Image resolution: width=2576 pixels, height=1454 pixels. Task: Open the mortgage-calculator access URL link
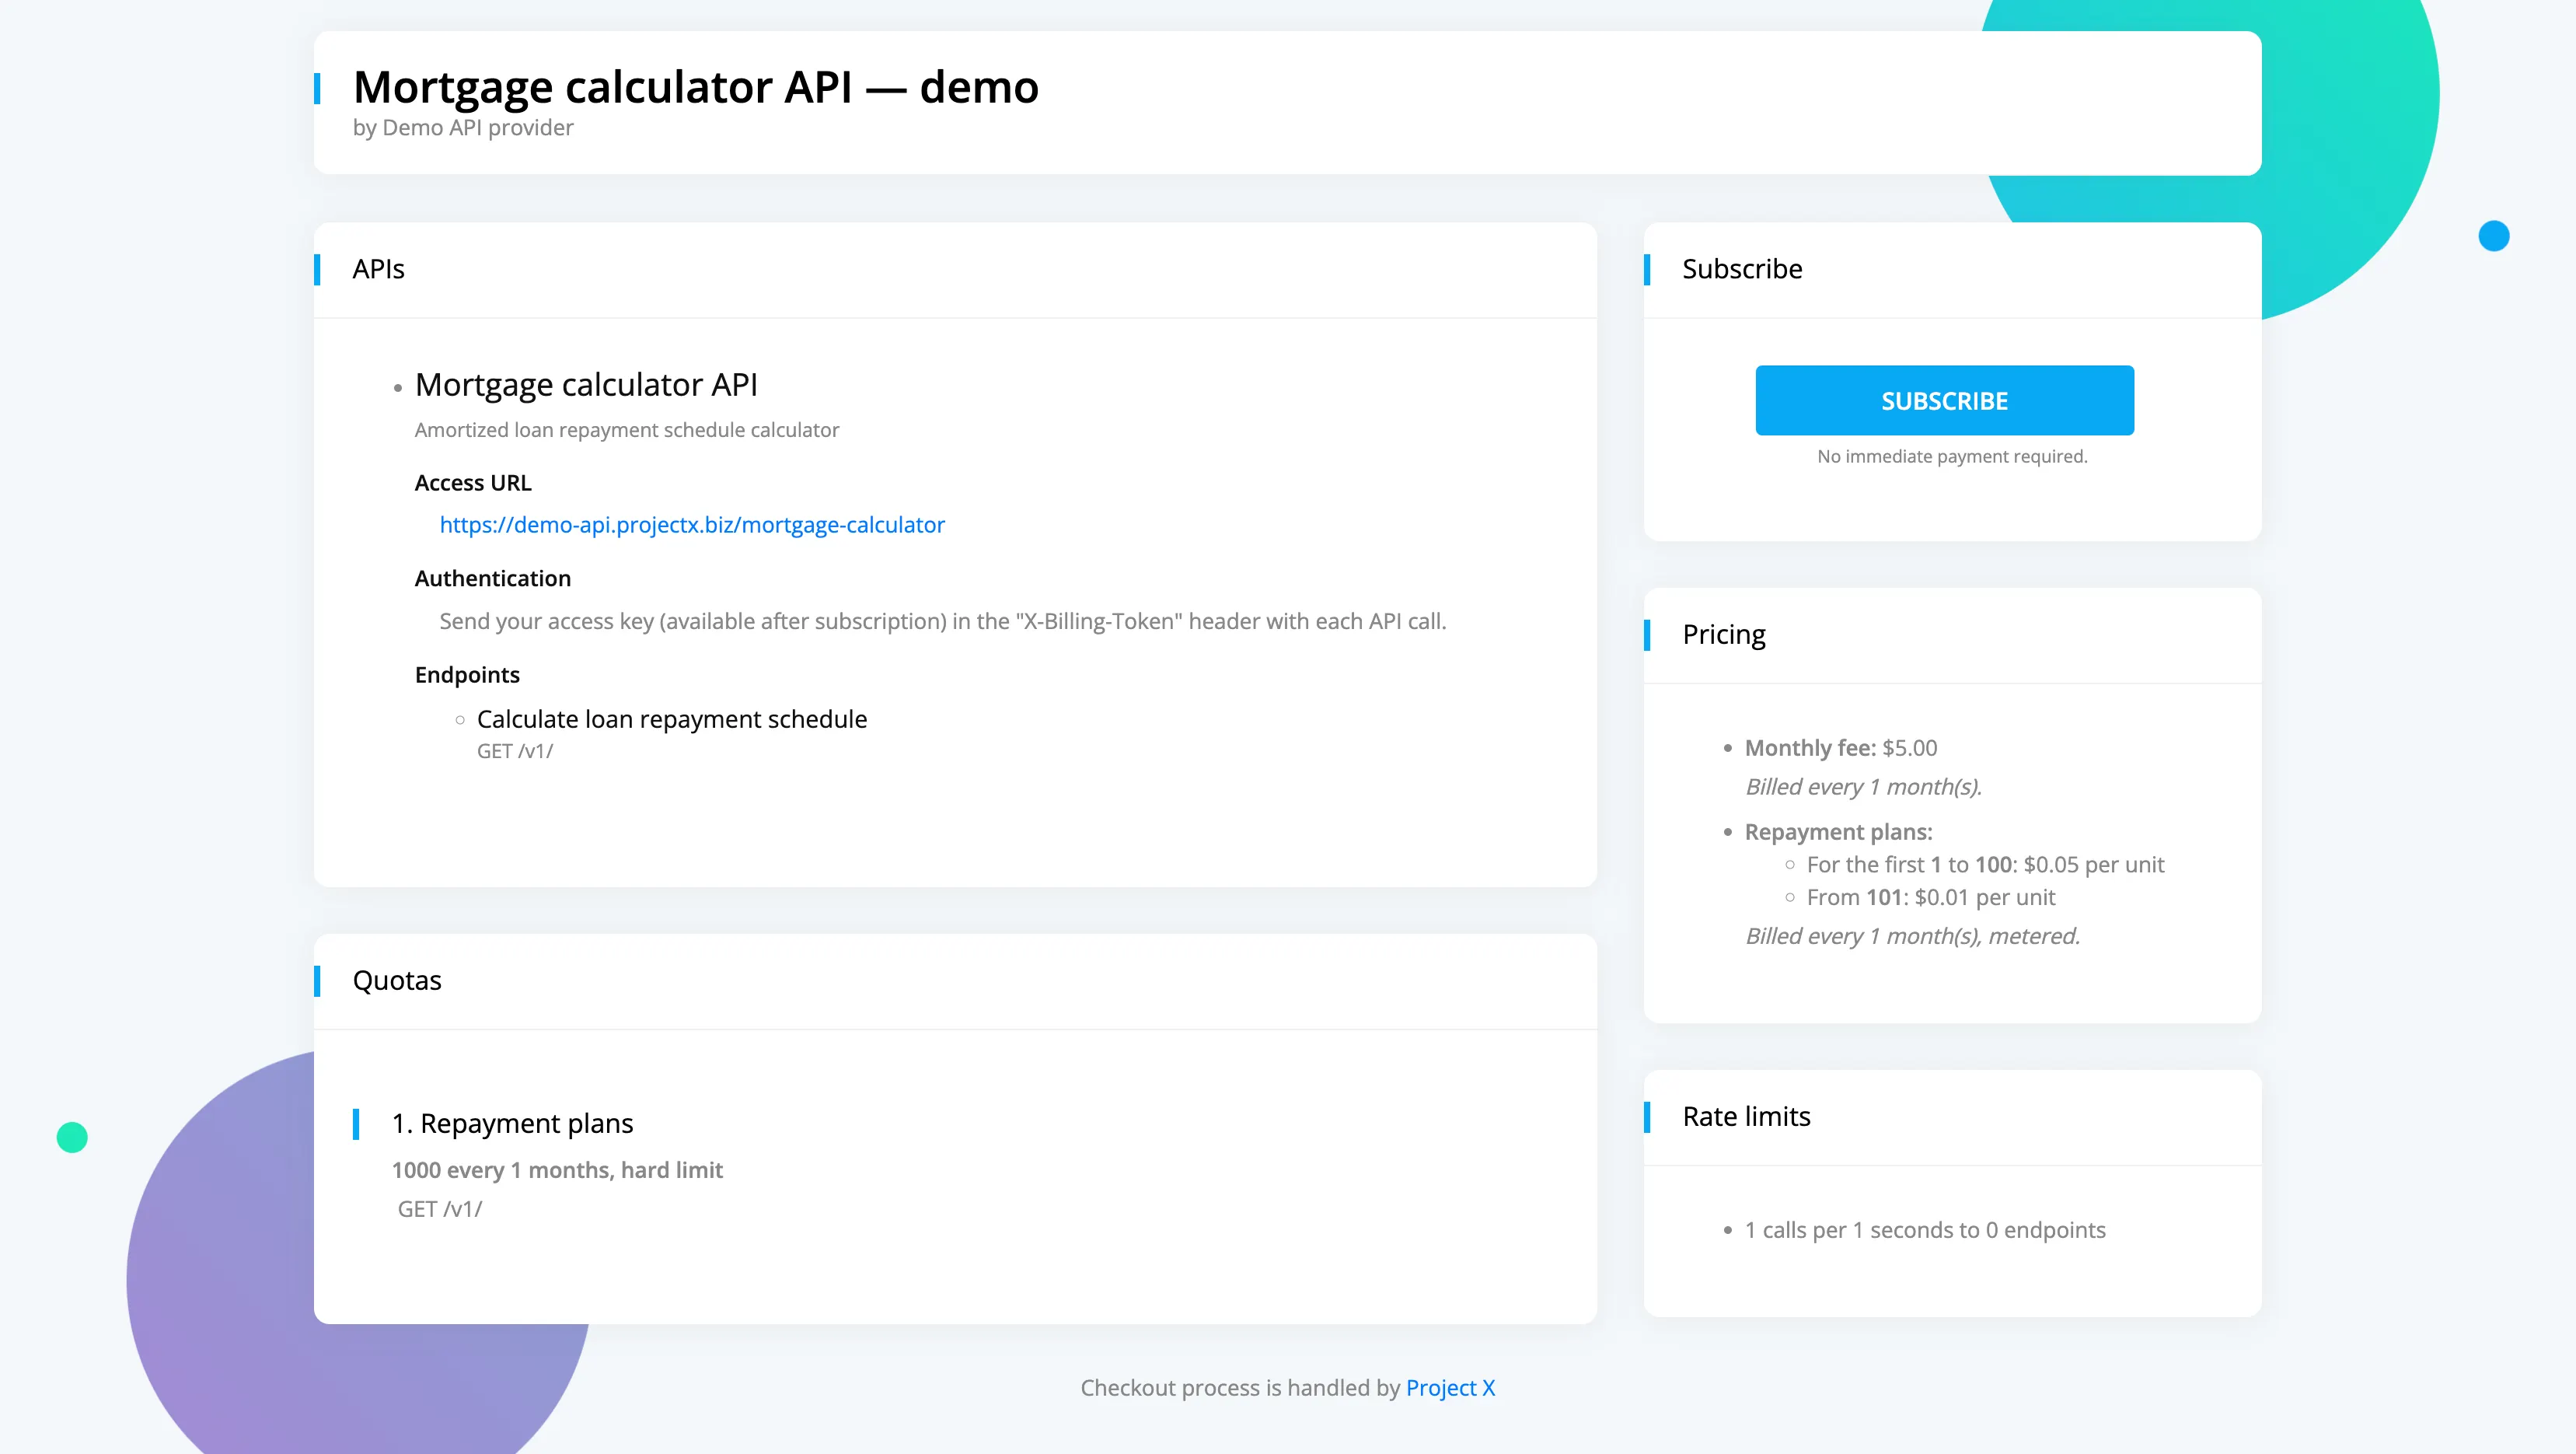tap(692, 525)
